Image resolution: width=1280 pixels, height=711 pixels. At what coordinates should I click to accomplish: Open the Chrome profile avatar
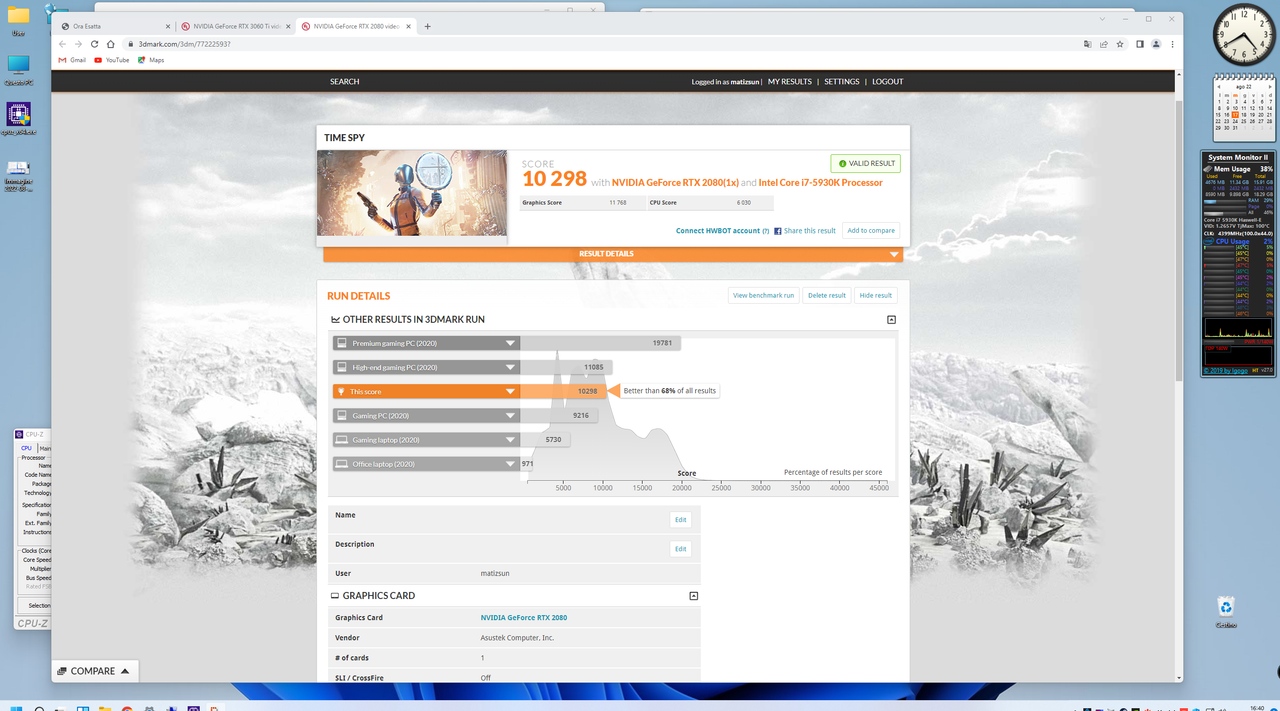click(1156, 44)
